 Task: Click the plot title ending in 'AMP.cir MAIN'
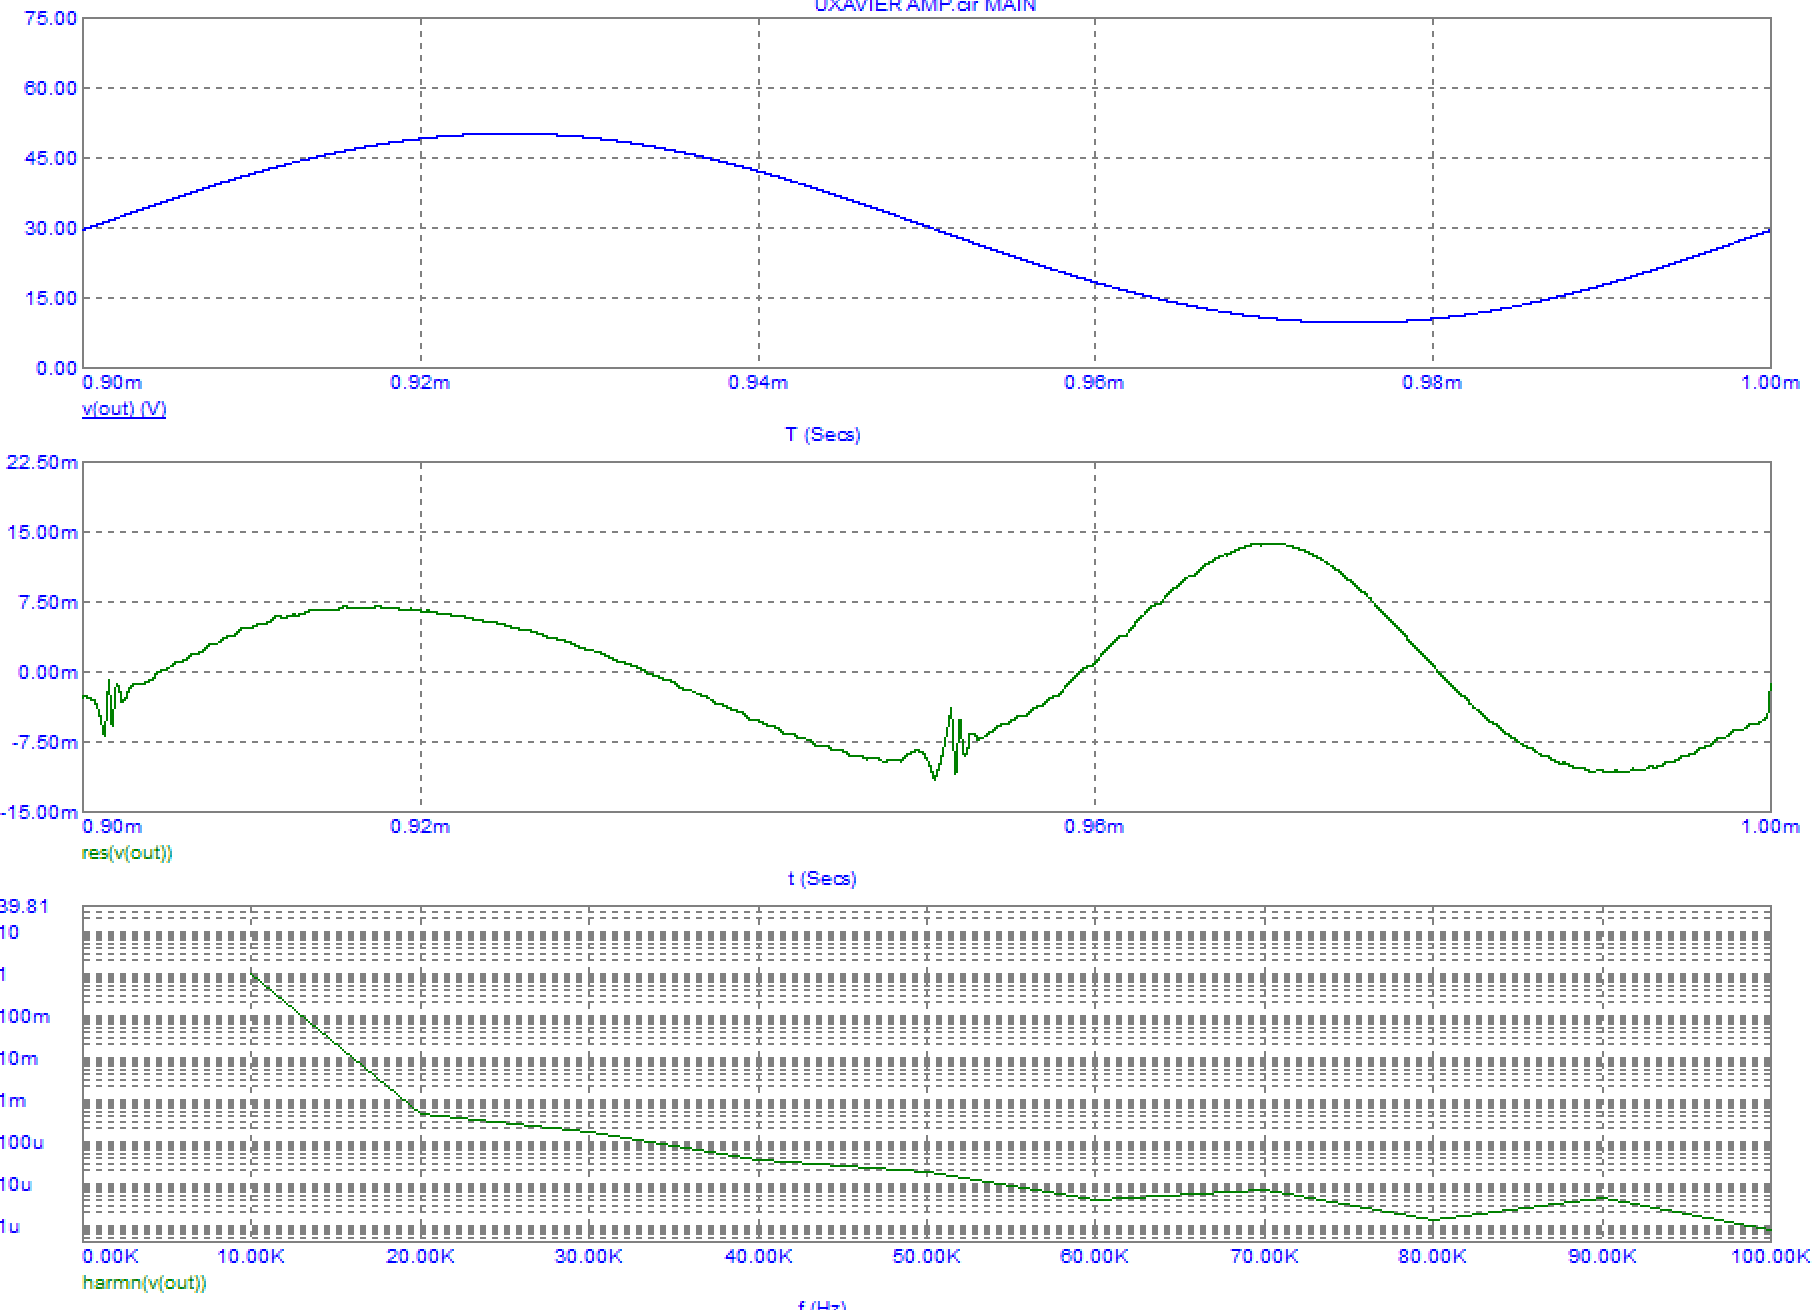click(925, 6)
